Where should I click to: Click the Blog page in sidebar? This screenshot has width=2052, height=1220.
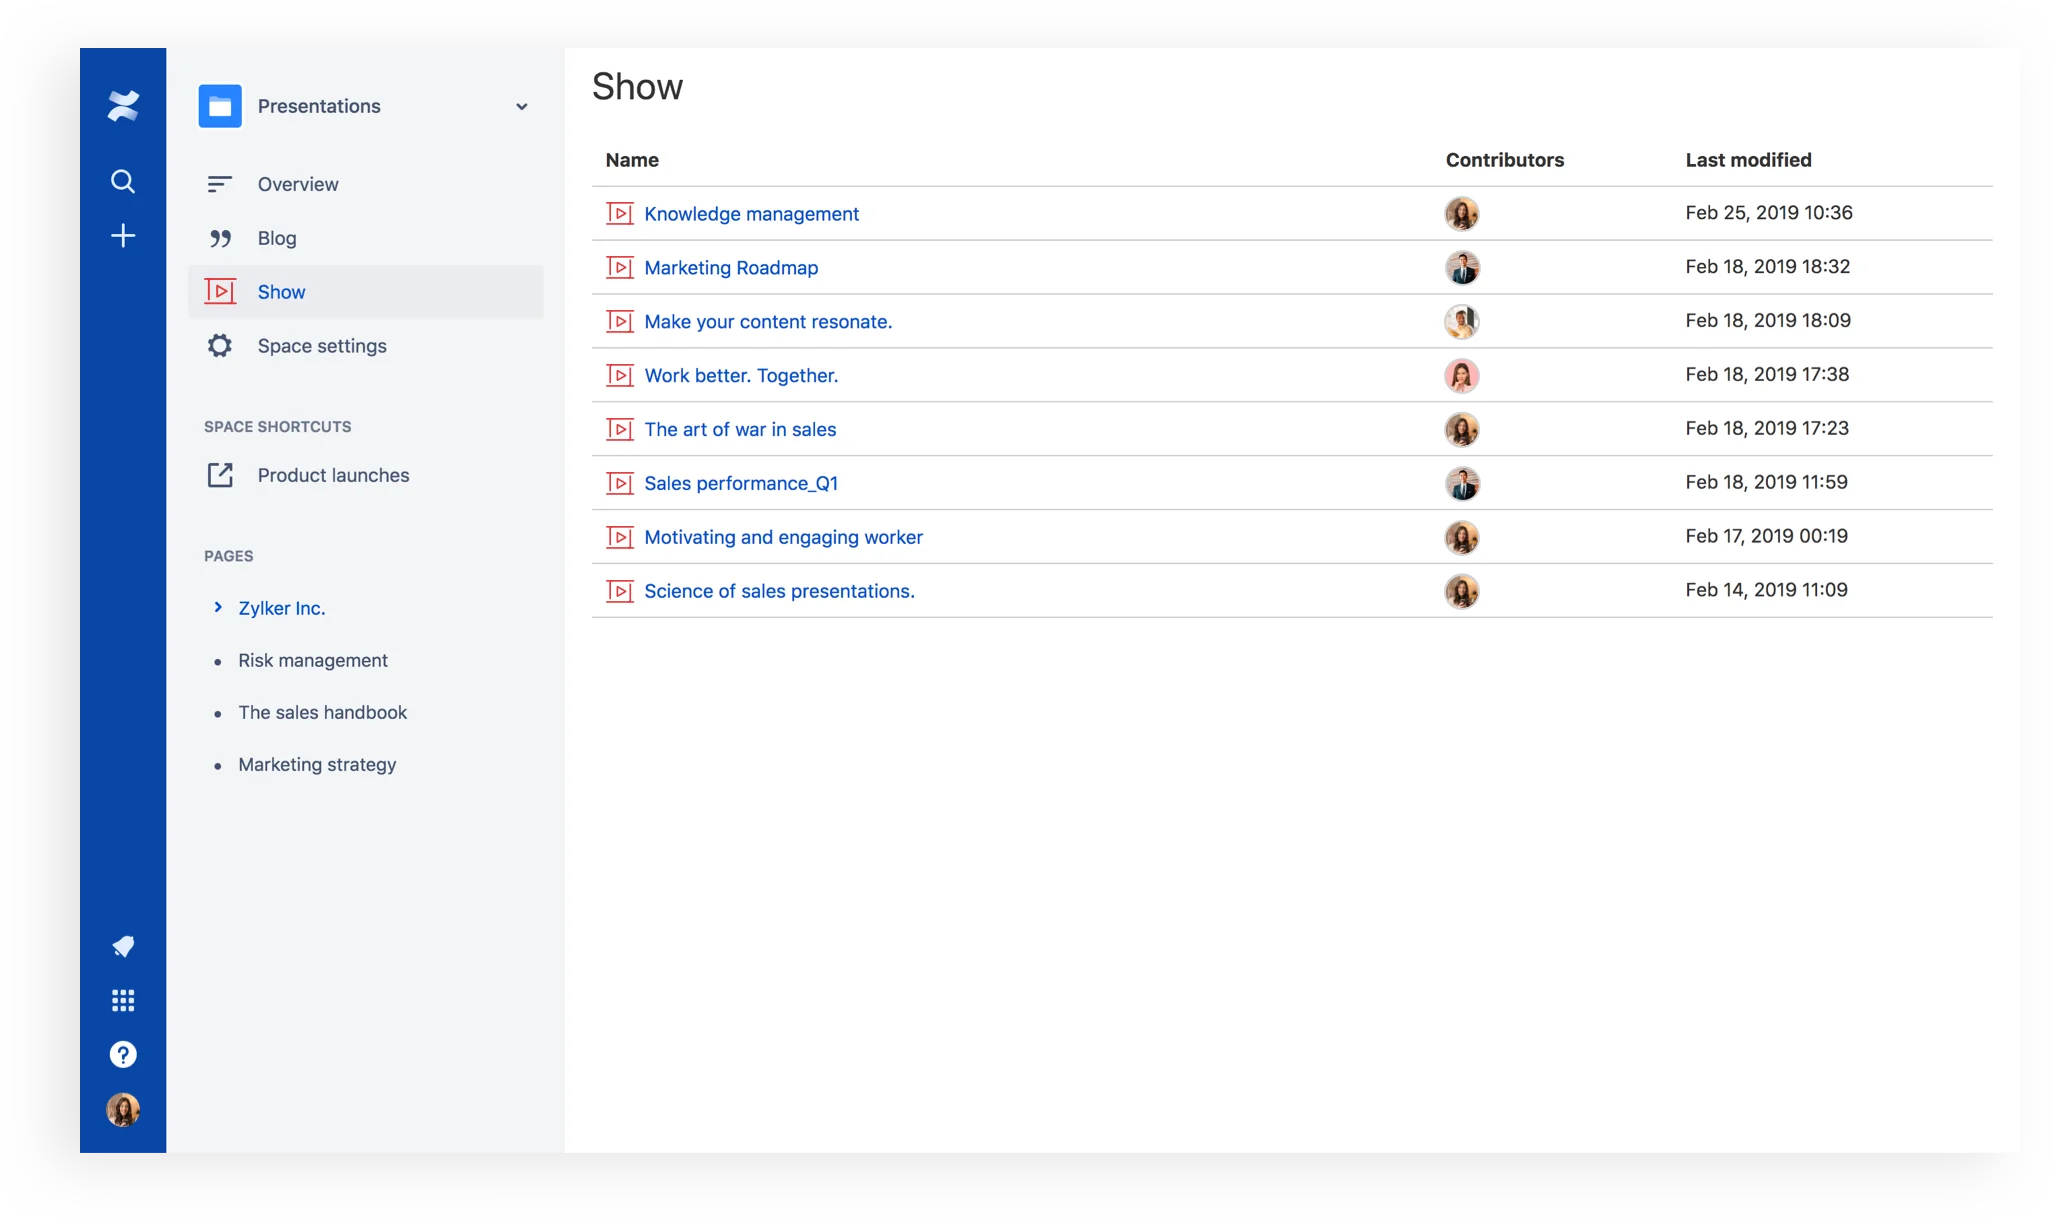pyautogui.click(x=276, y=237)
